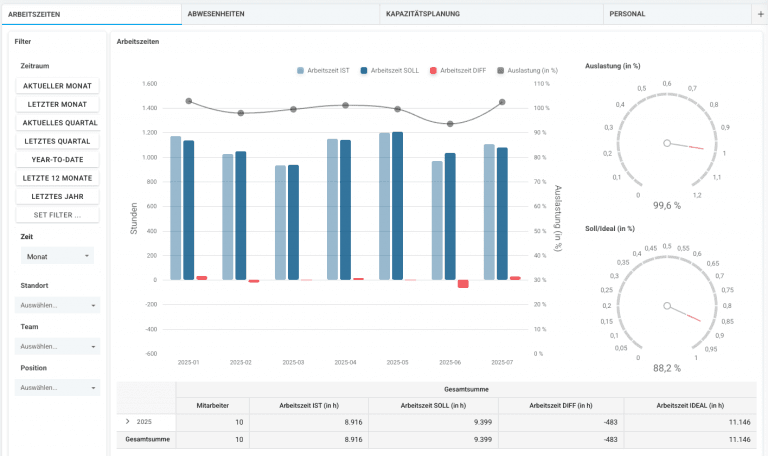The image size is (768, 456).
Task: Click Auslastung (in %) legend marker
Action: [500, 71]
